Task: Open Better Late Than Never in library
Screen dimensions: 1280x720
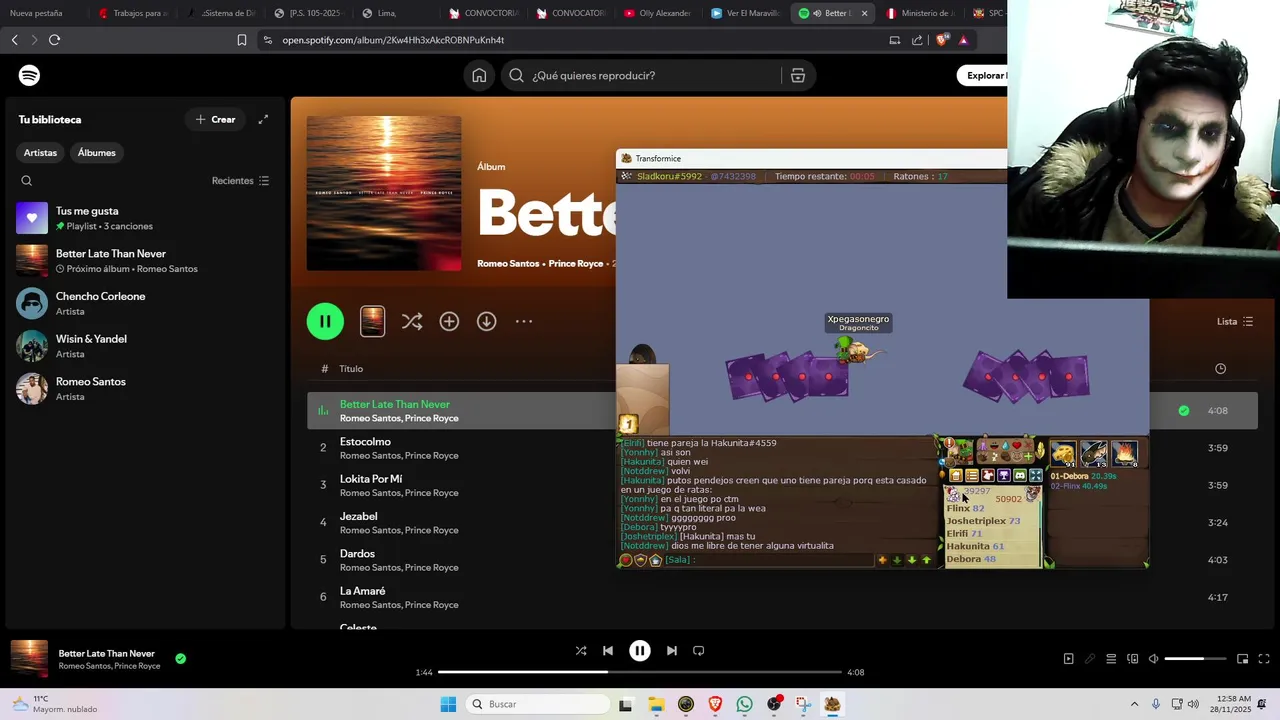Action: click(x=145, y=261)
